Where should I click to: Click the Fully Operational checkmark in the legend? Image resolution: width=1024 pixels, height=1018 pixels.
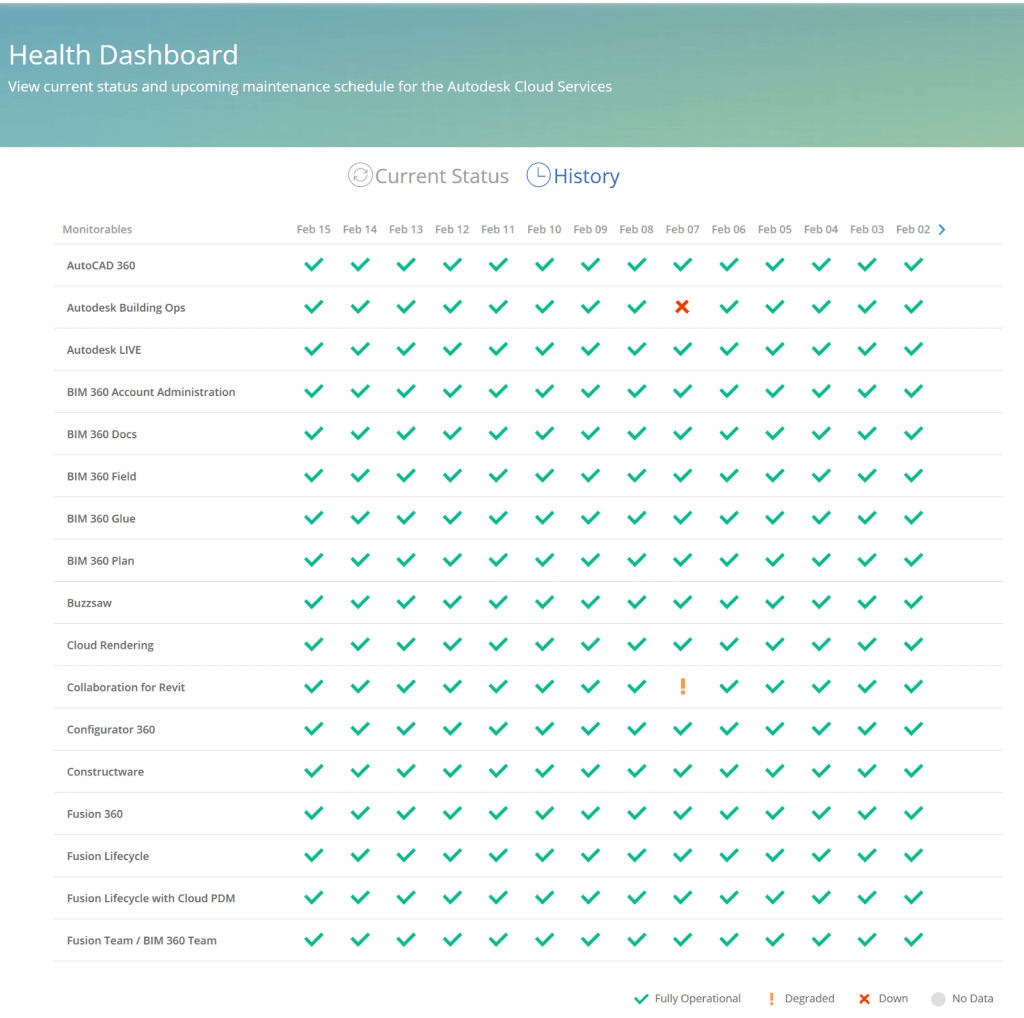641,998
